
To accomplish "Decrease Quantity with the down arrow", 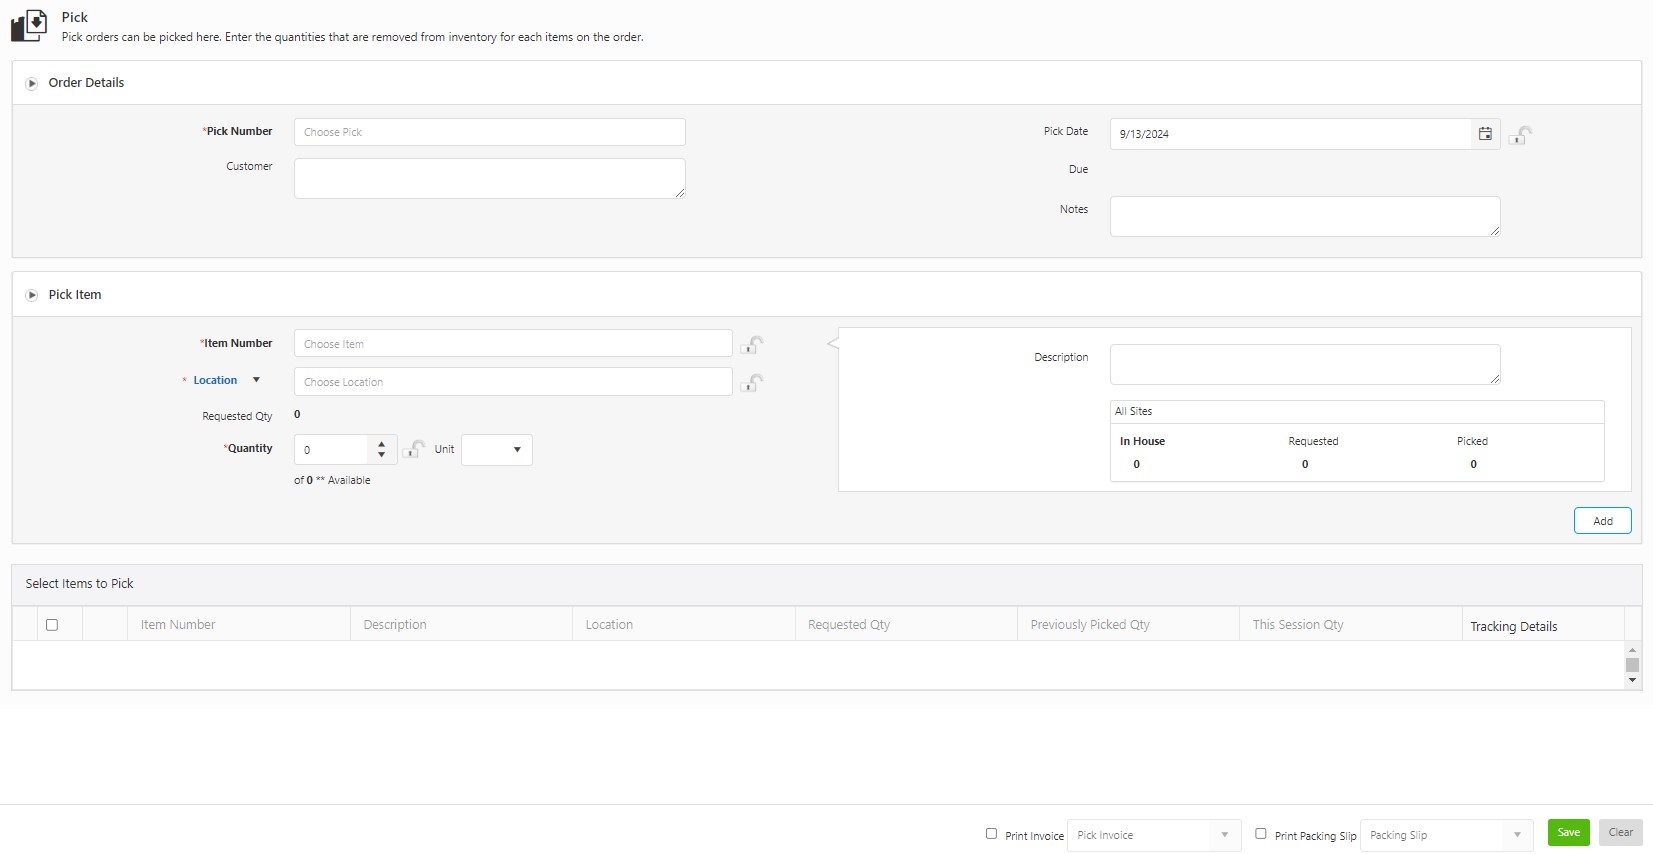I will click(381, 455).
